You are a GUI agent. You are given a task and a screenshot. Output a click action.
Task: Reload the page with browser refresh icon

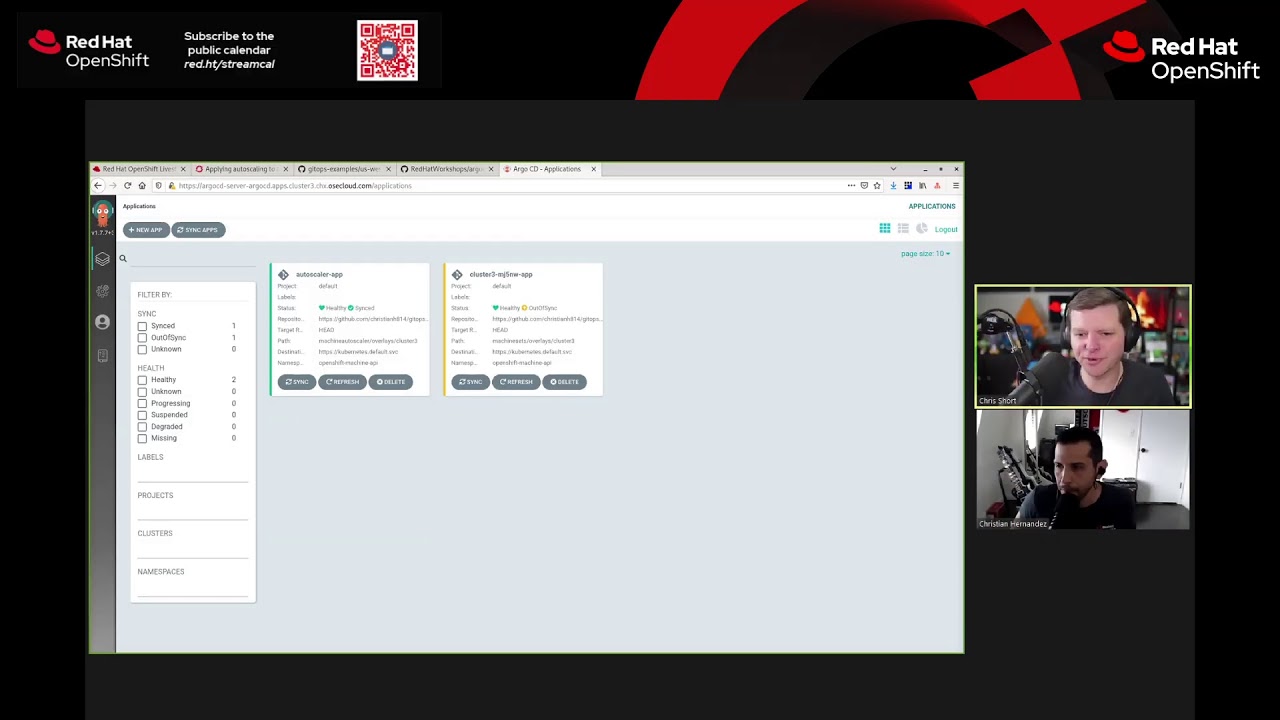coord(127,185)
